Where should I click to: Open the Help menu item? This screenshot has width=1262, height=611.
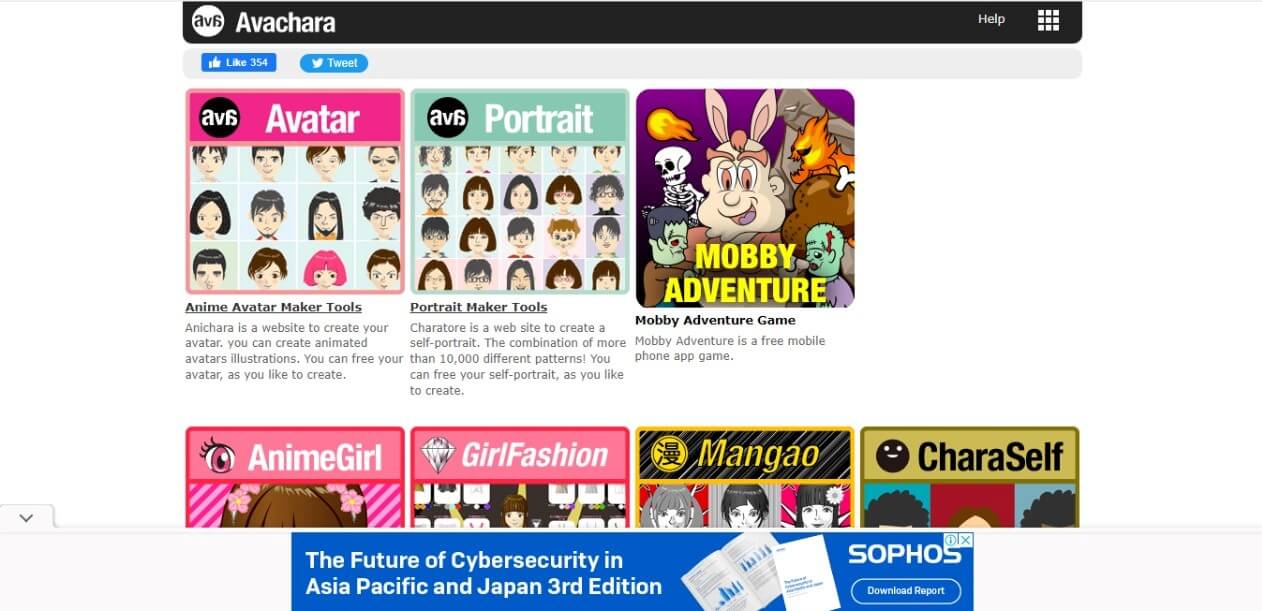(x=991, y=19)
